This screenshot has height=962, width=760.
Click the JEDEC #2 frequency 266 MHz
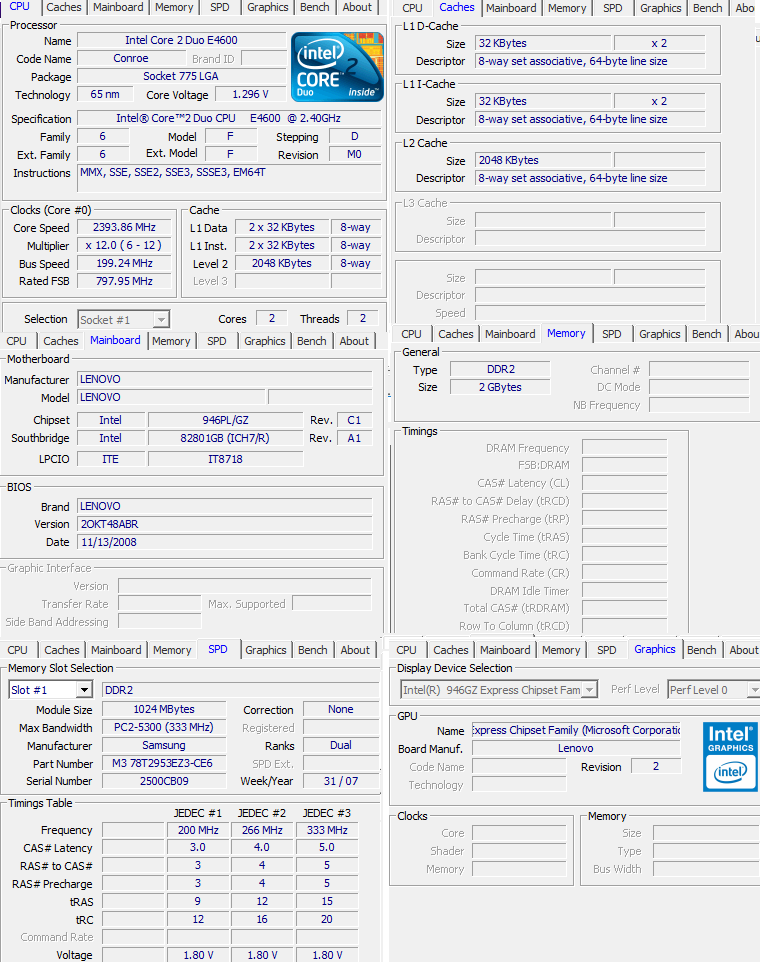(262, 830)
